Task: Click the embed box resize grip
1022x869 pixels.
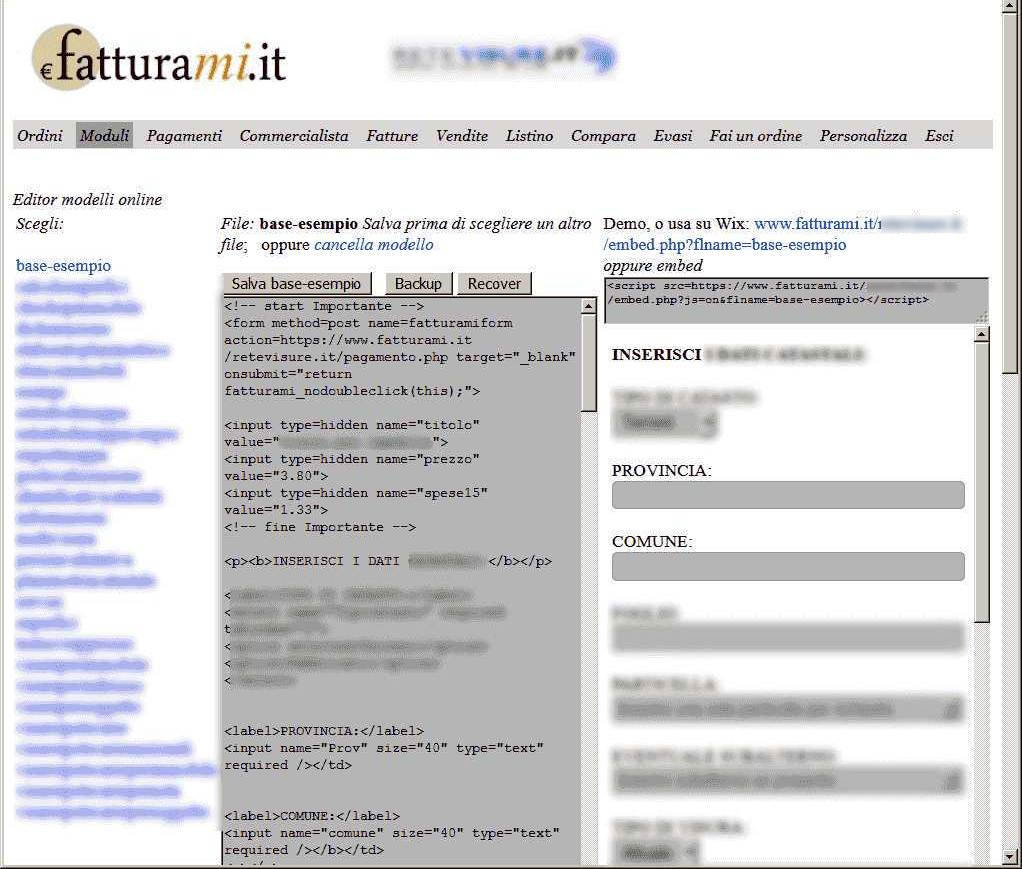Action: point(982,317)
